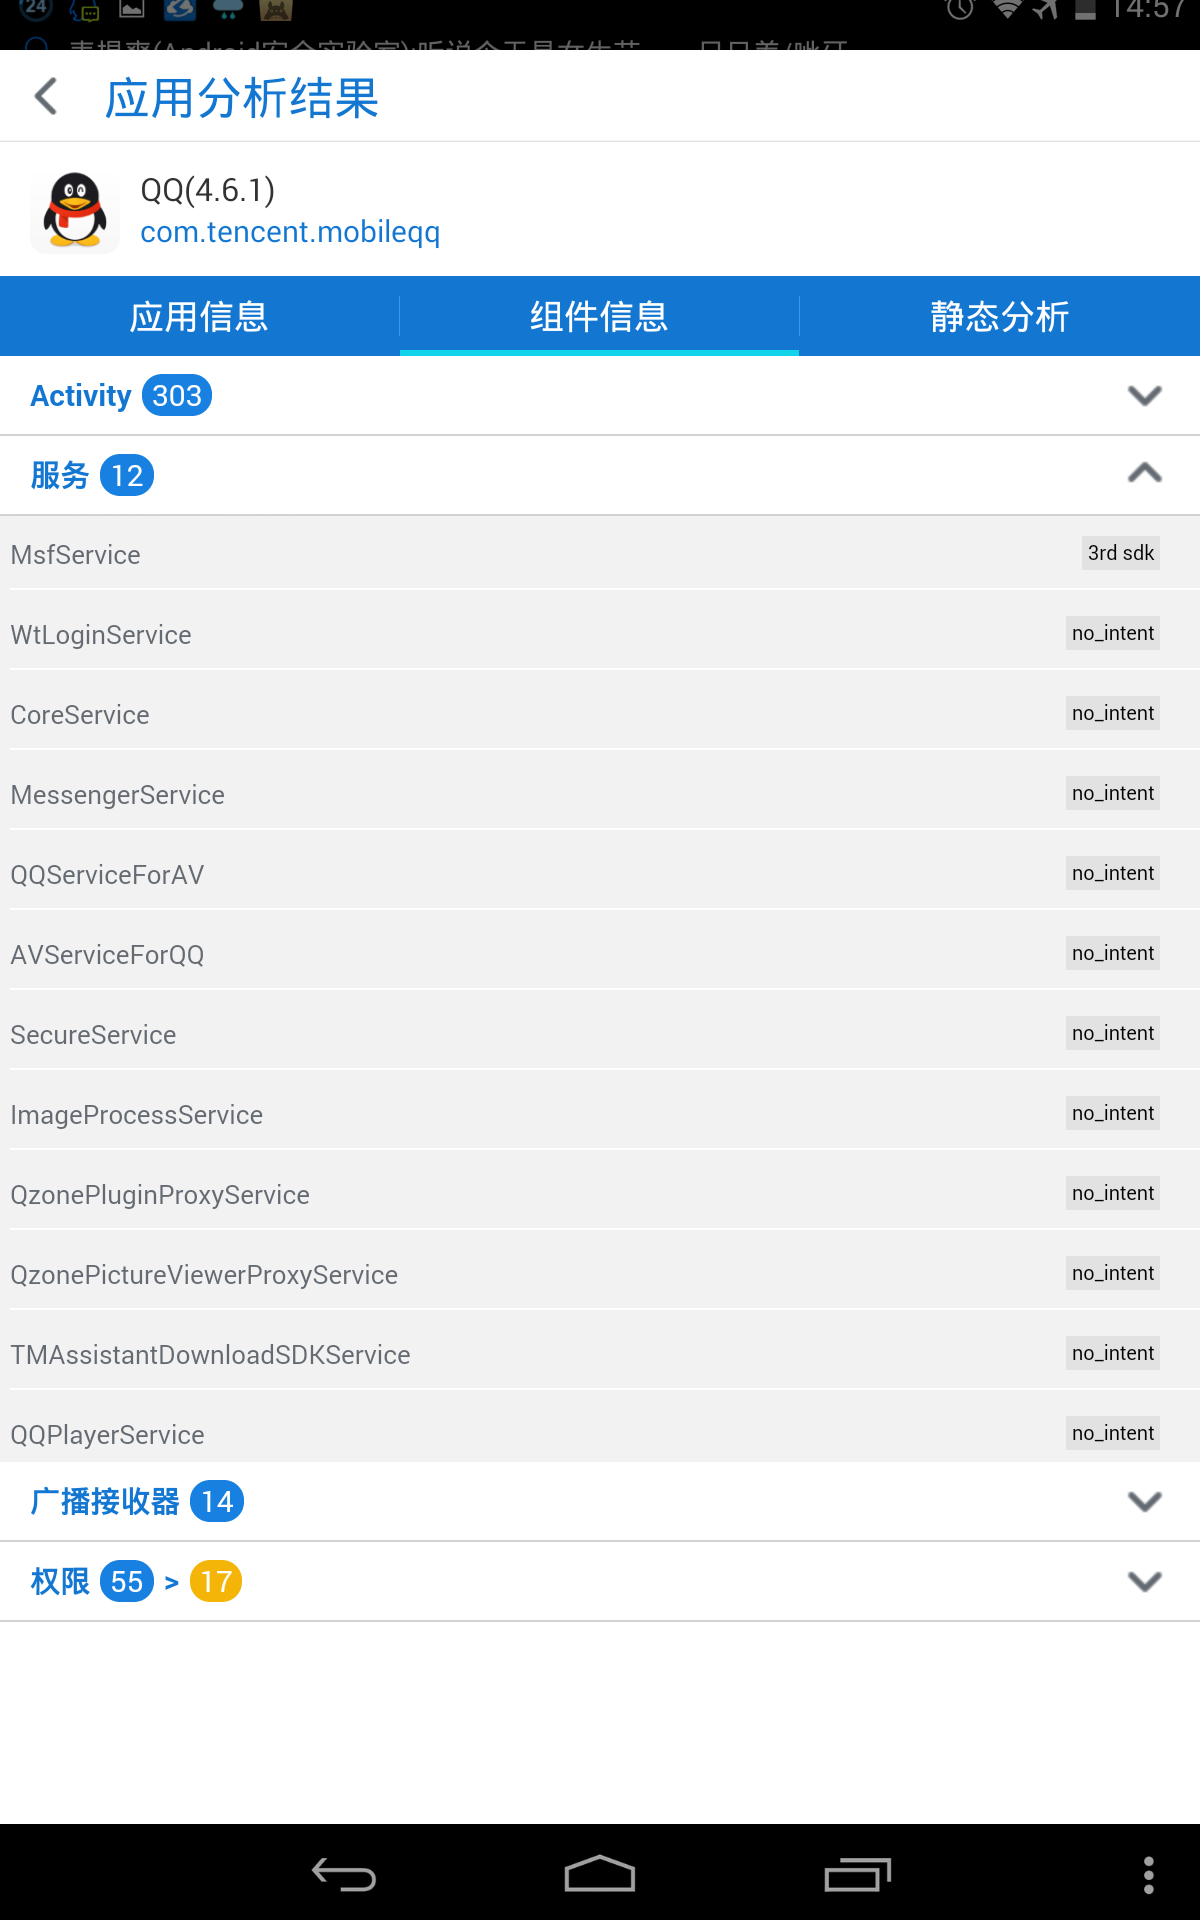Open the WtLoginService row
The width and height of the screenshot is (1200, 1920).
pos(600,634)
